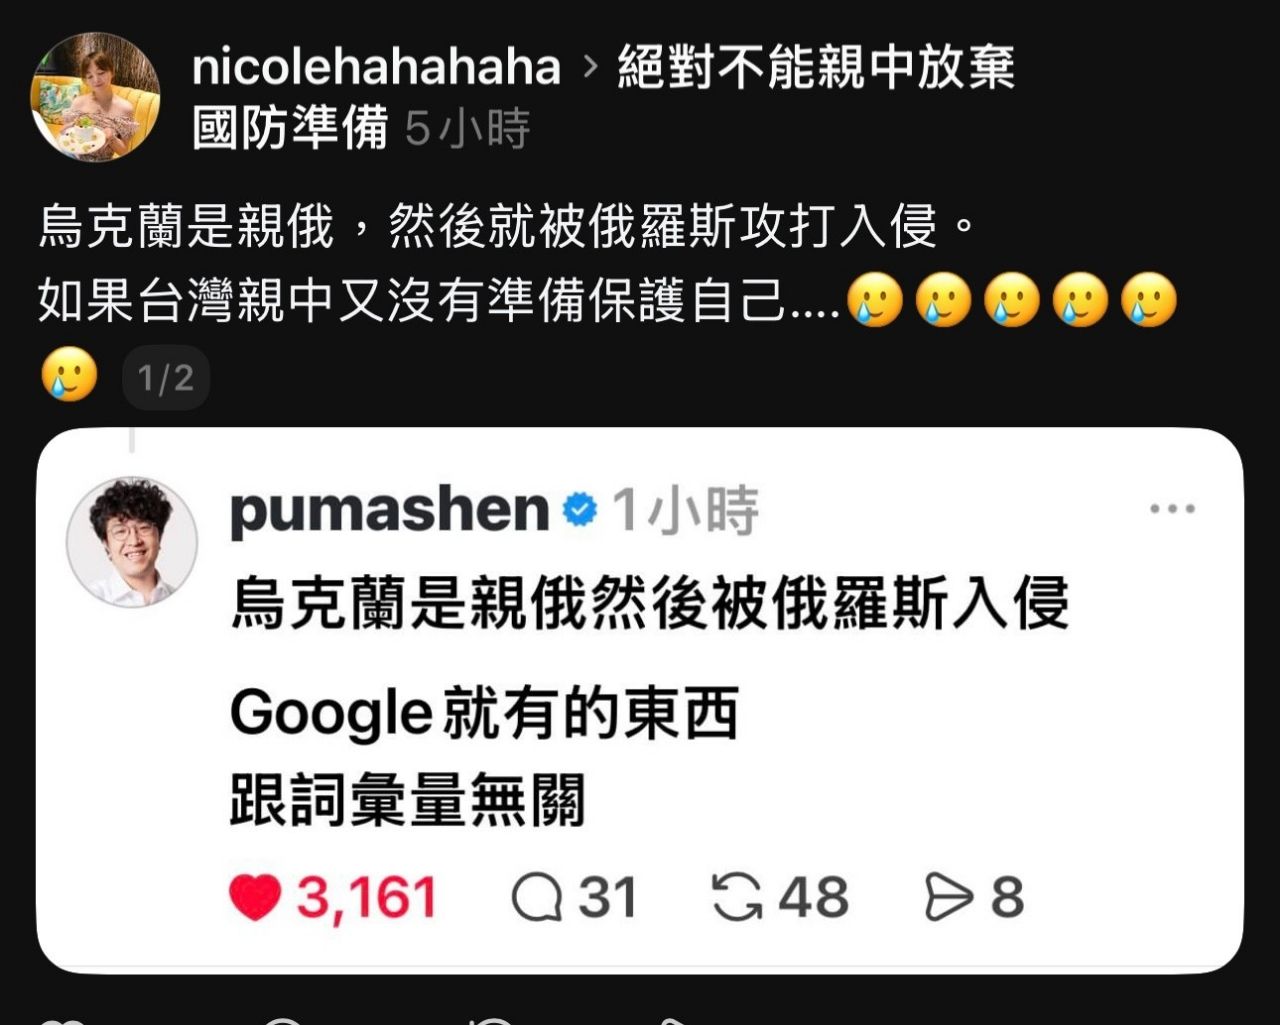1280x1025 pixels.
Task: Open the 1/2 thread part indicator
Action: coord(166,378)
